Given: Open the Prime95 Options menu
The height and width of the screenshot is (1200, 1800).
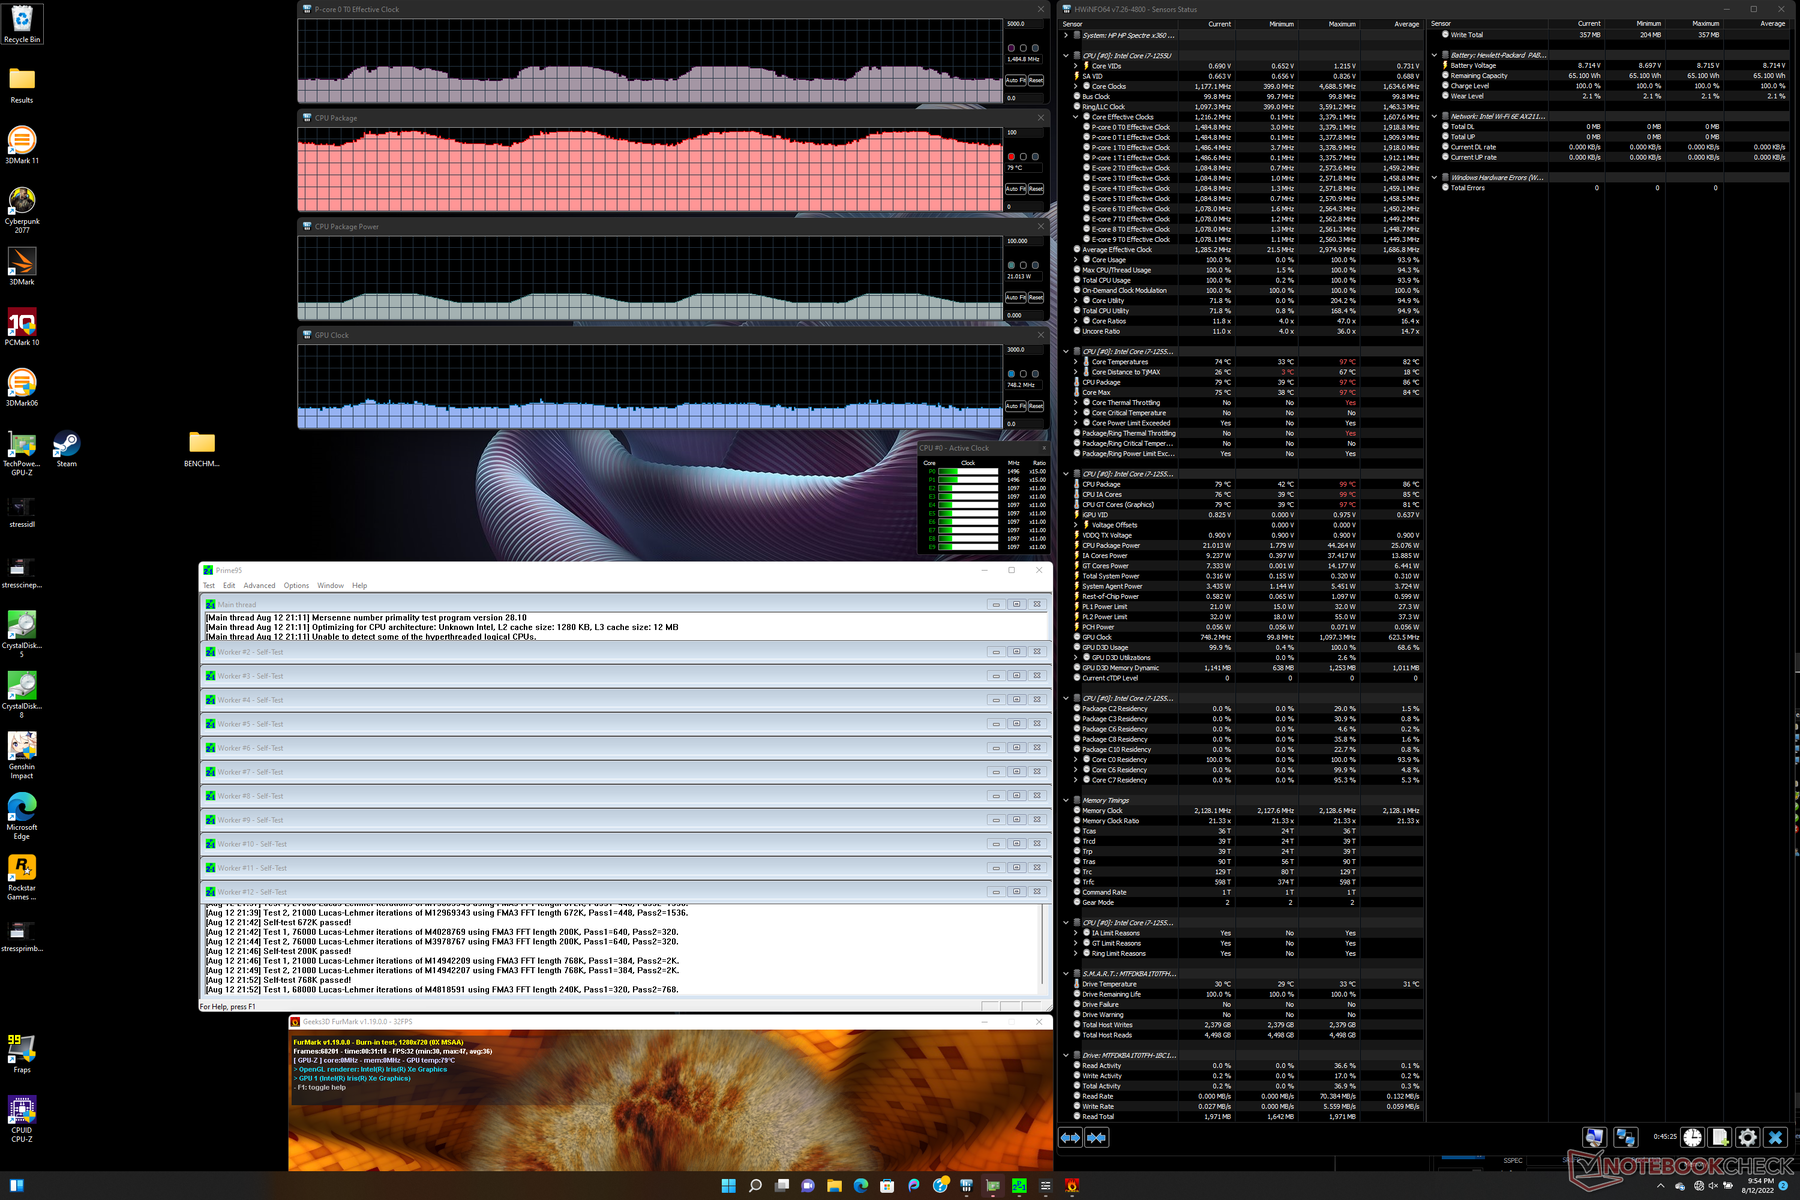Looking at the screenshot, I should pyautogui.click(x=296, y=586).
